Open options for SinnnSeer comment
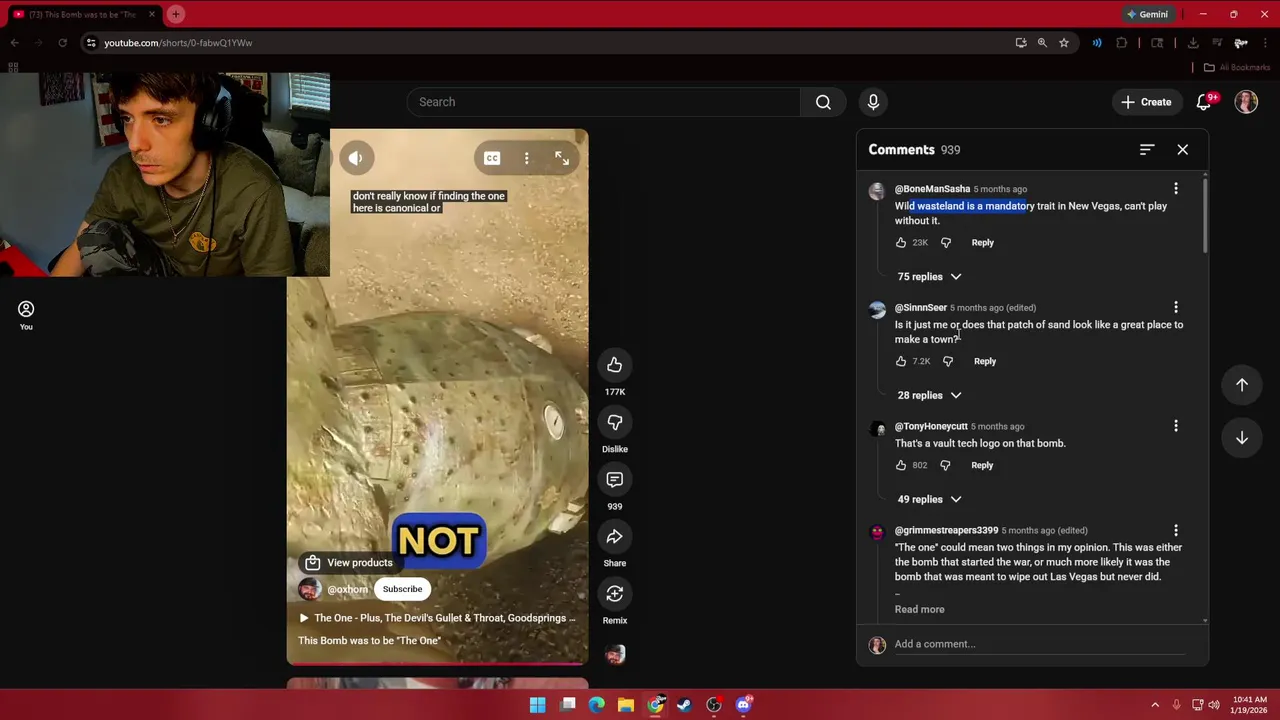 click(1176, 307)
